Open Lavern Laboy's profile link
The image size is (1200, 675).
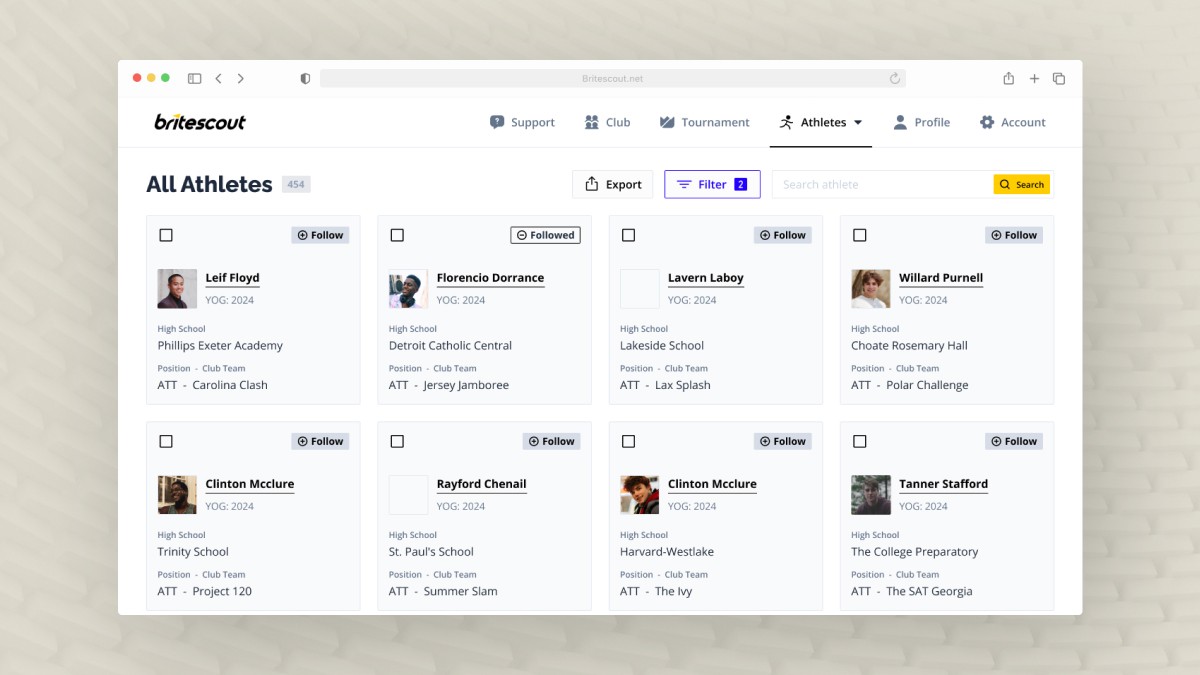pos(706,278)
